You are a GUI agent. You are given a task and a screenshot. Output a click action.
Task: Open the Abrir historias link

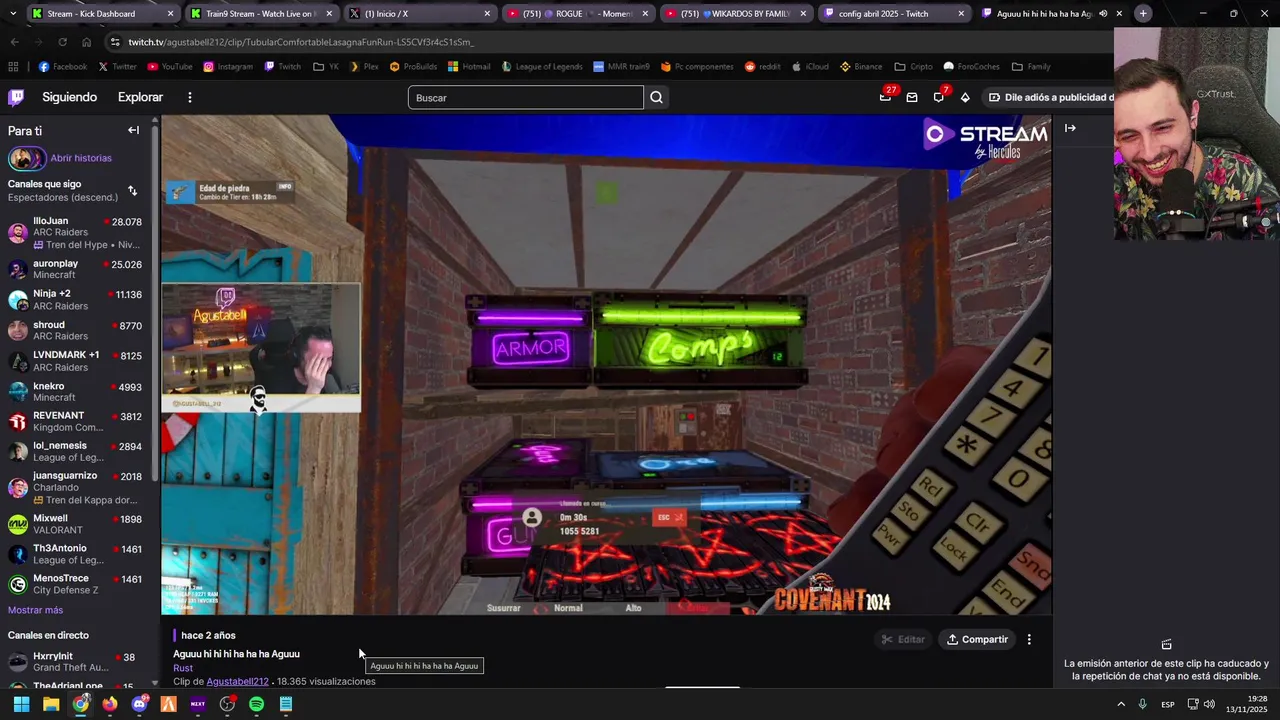coord(81,158)
